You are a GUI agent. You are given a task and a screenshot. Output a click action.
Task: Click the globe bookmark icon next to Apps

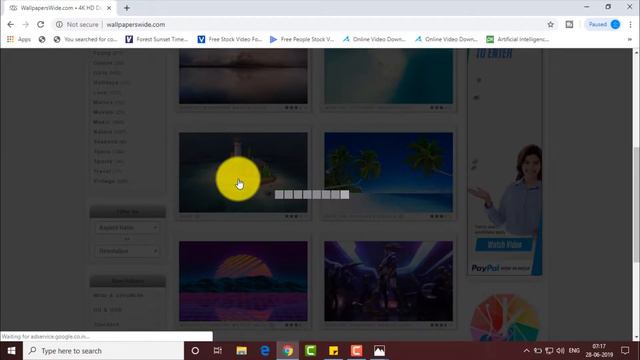coord(42,39)
